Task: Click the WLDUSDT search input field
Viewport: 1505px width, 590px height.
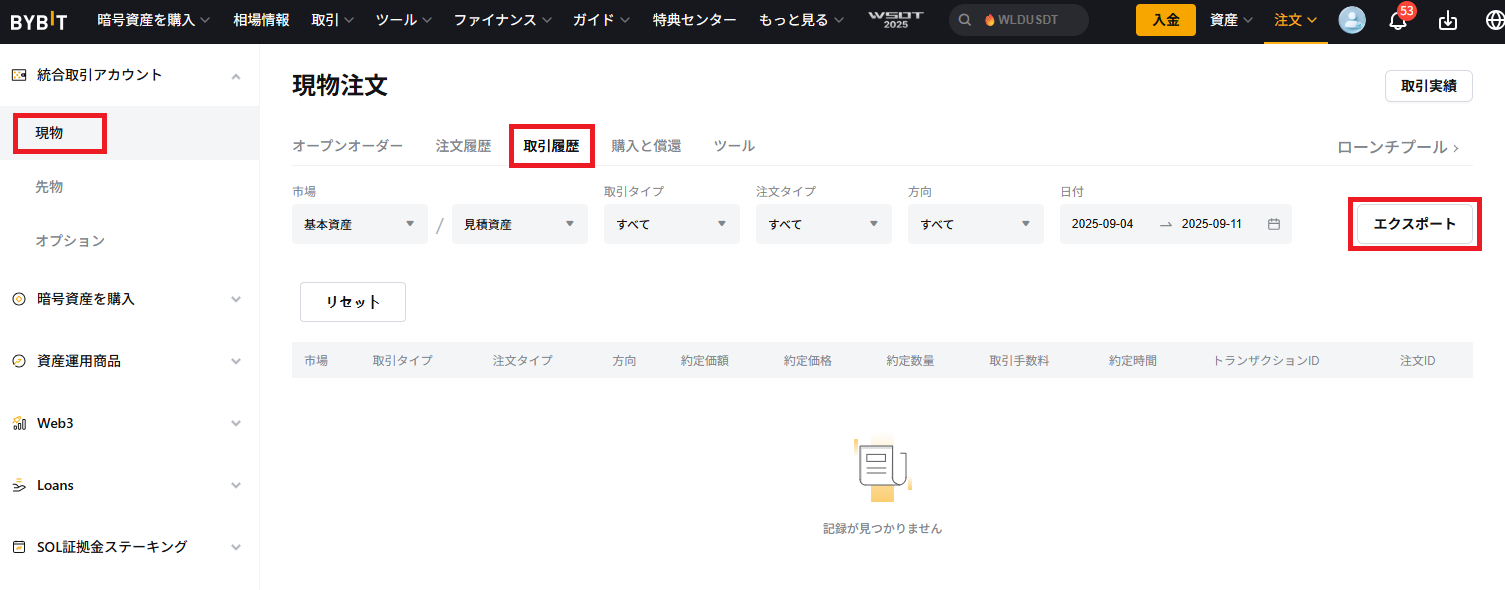Action: point(1030,19)
